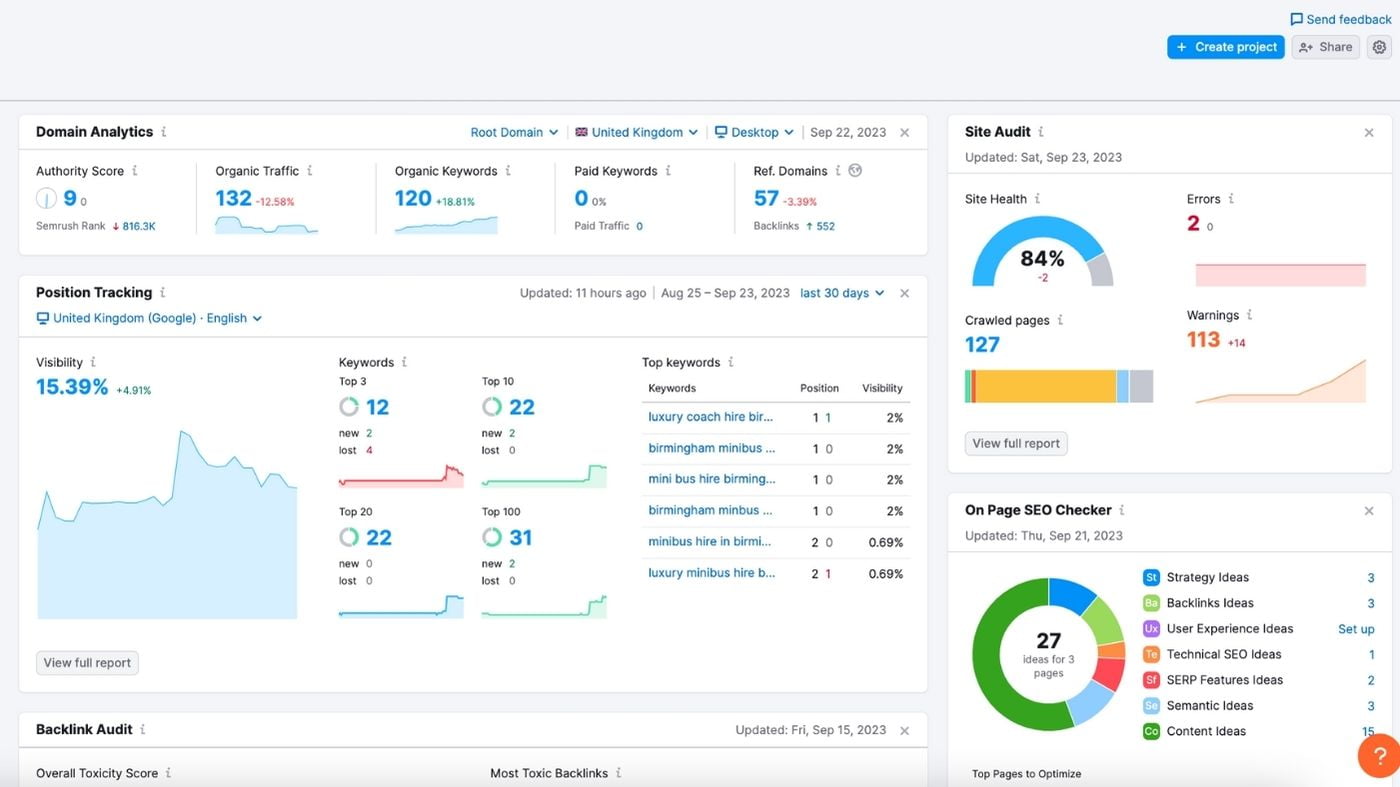This screenshot has width=1400, height=787.
Task: Open the Root Domain dropdown
Action: [514, 132]
